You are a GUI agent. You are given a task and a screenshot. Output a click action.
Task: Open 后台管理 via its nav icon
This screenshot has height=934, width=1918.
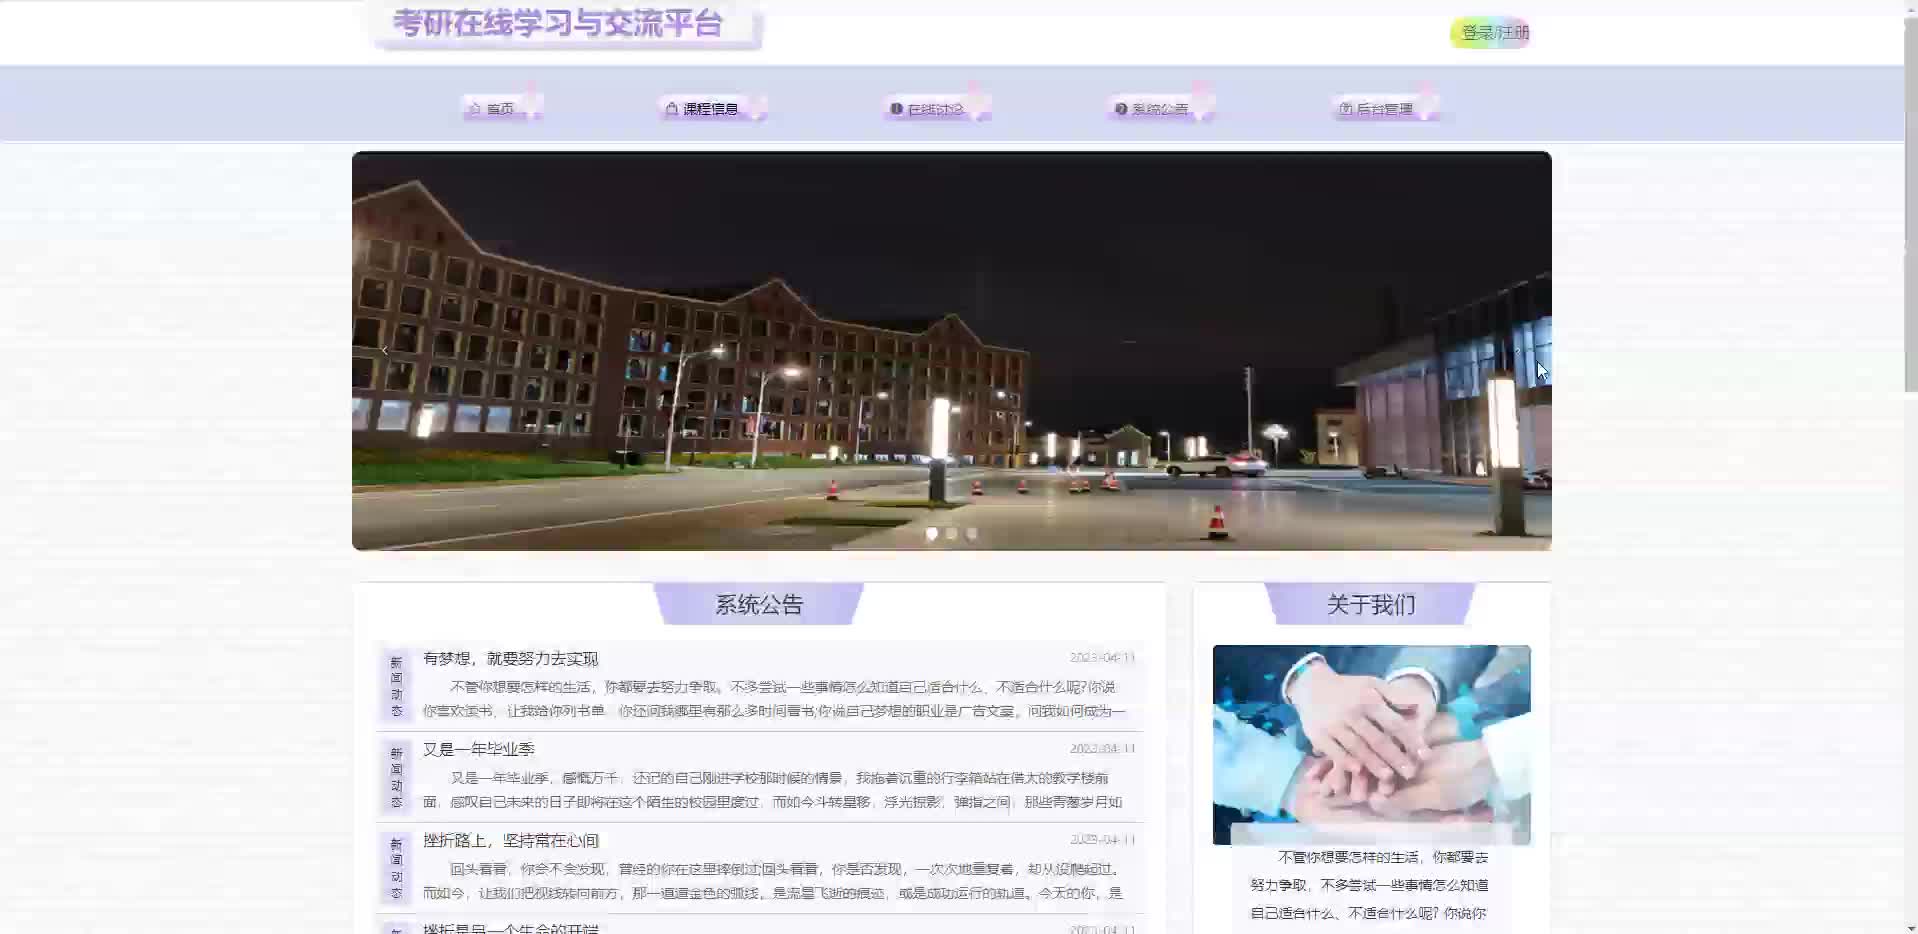[x=1345, y=109]
